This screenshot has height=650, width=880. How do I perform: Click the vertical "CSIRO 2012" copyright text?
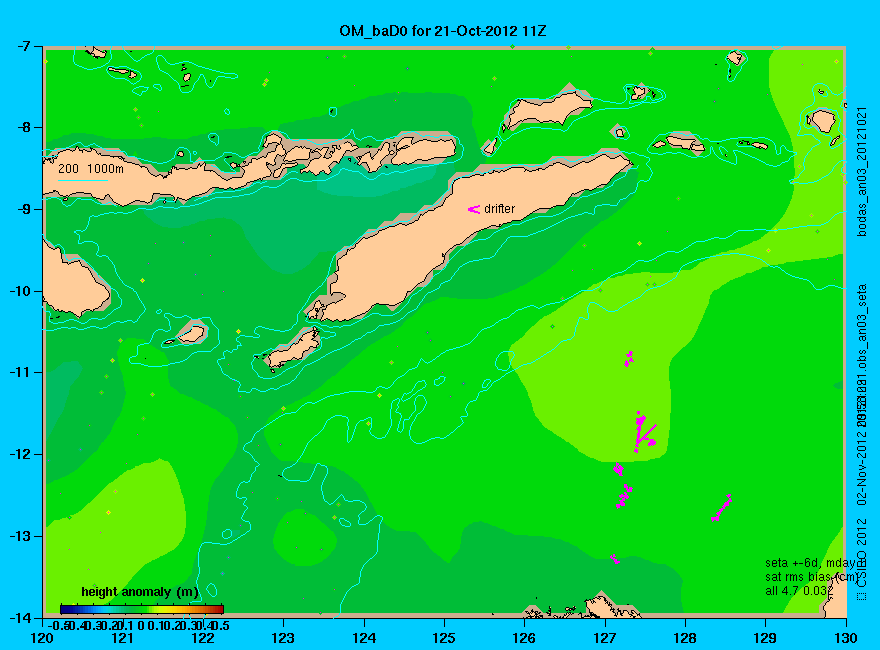tap(862, 555)
